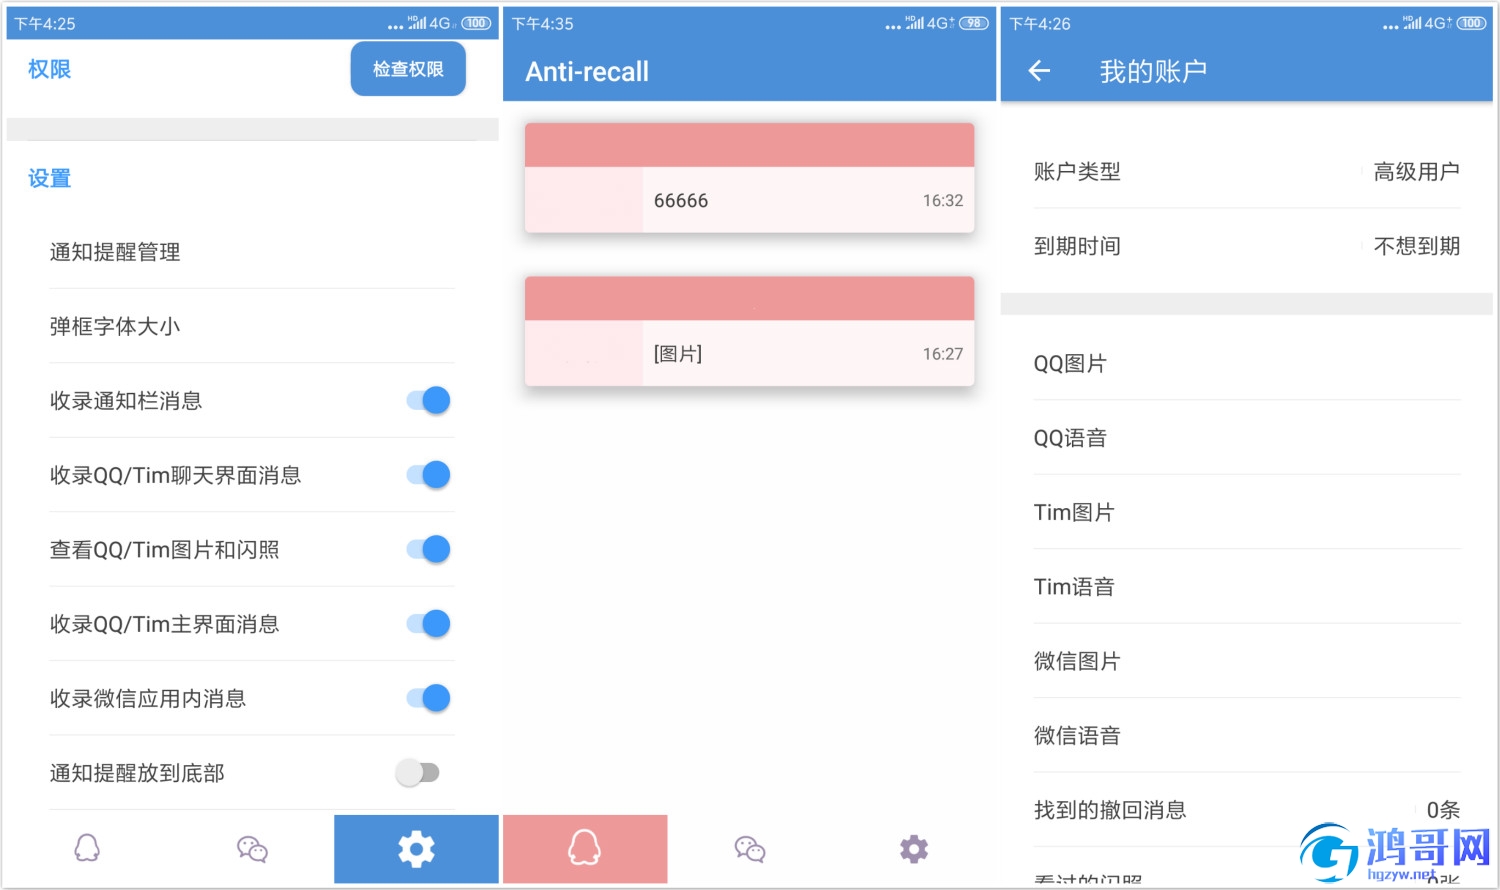Tap the 不想到期 value

tap(1416, 246)
